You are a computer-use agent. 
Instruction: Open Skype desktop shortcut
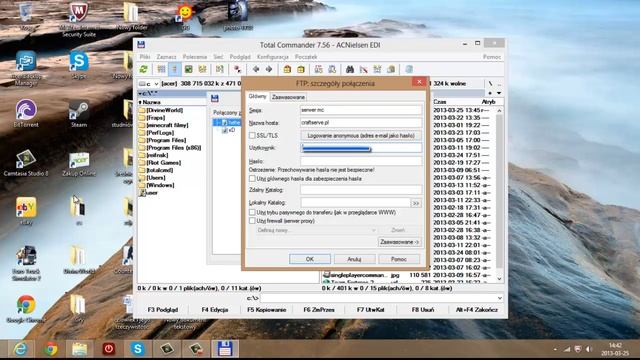click(79, 65)
